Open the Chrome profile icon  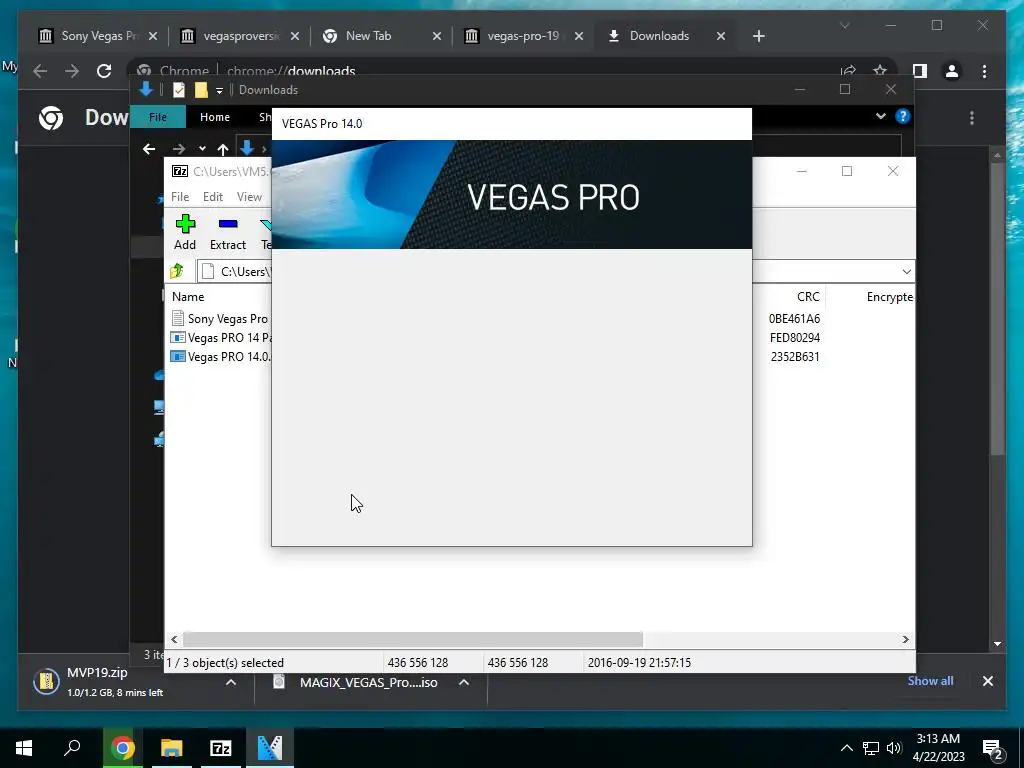point(952,71)
